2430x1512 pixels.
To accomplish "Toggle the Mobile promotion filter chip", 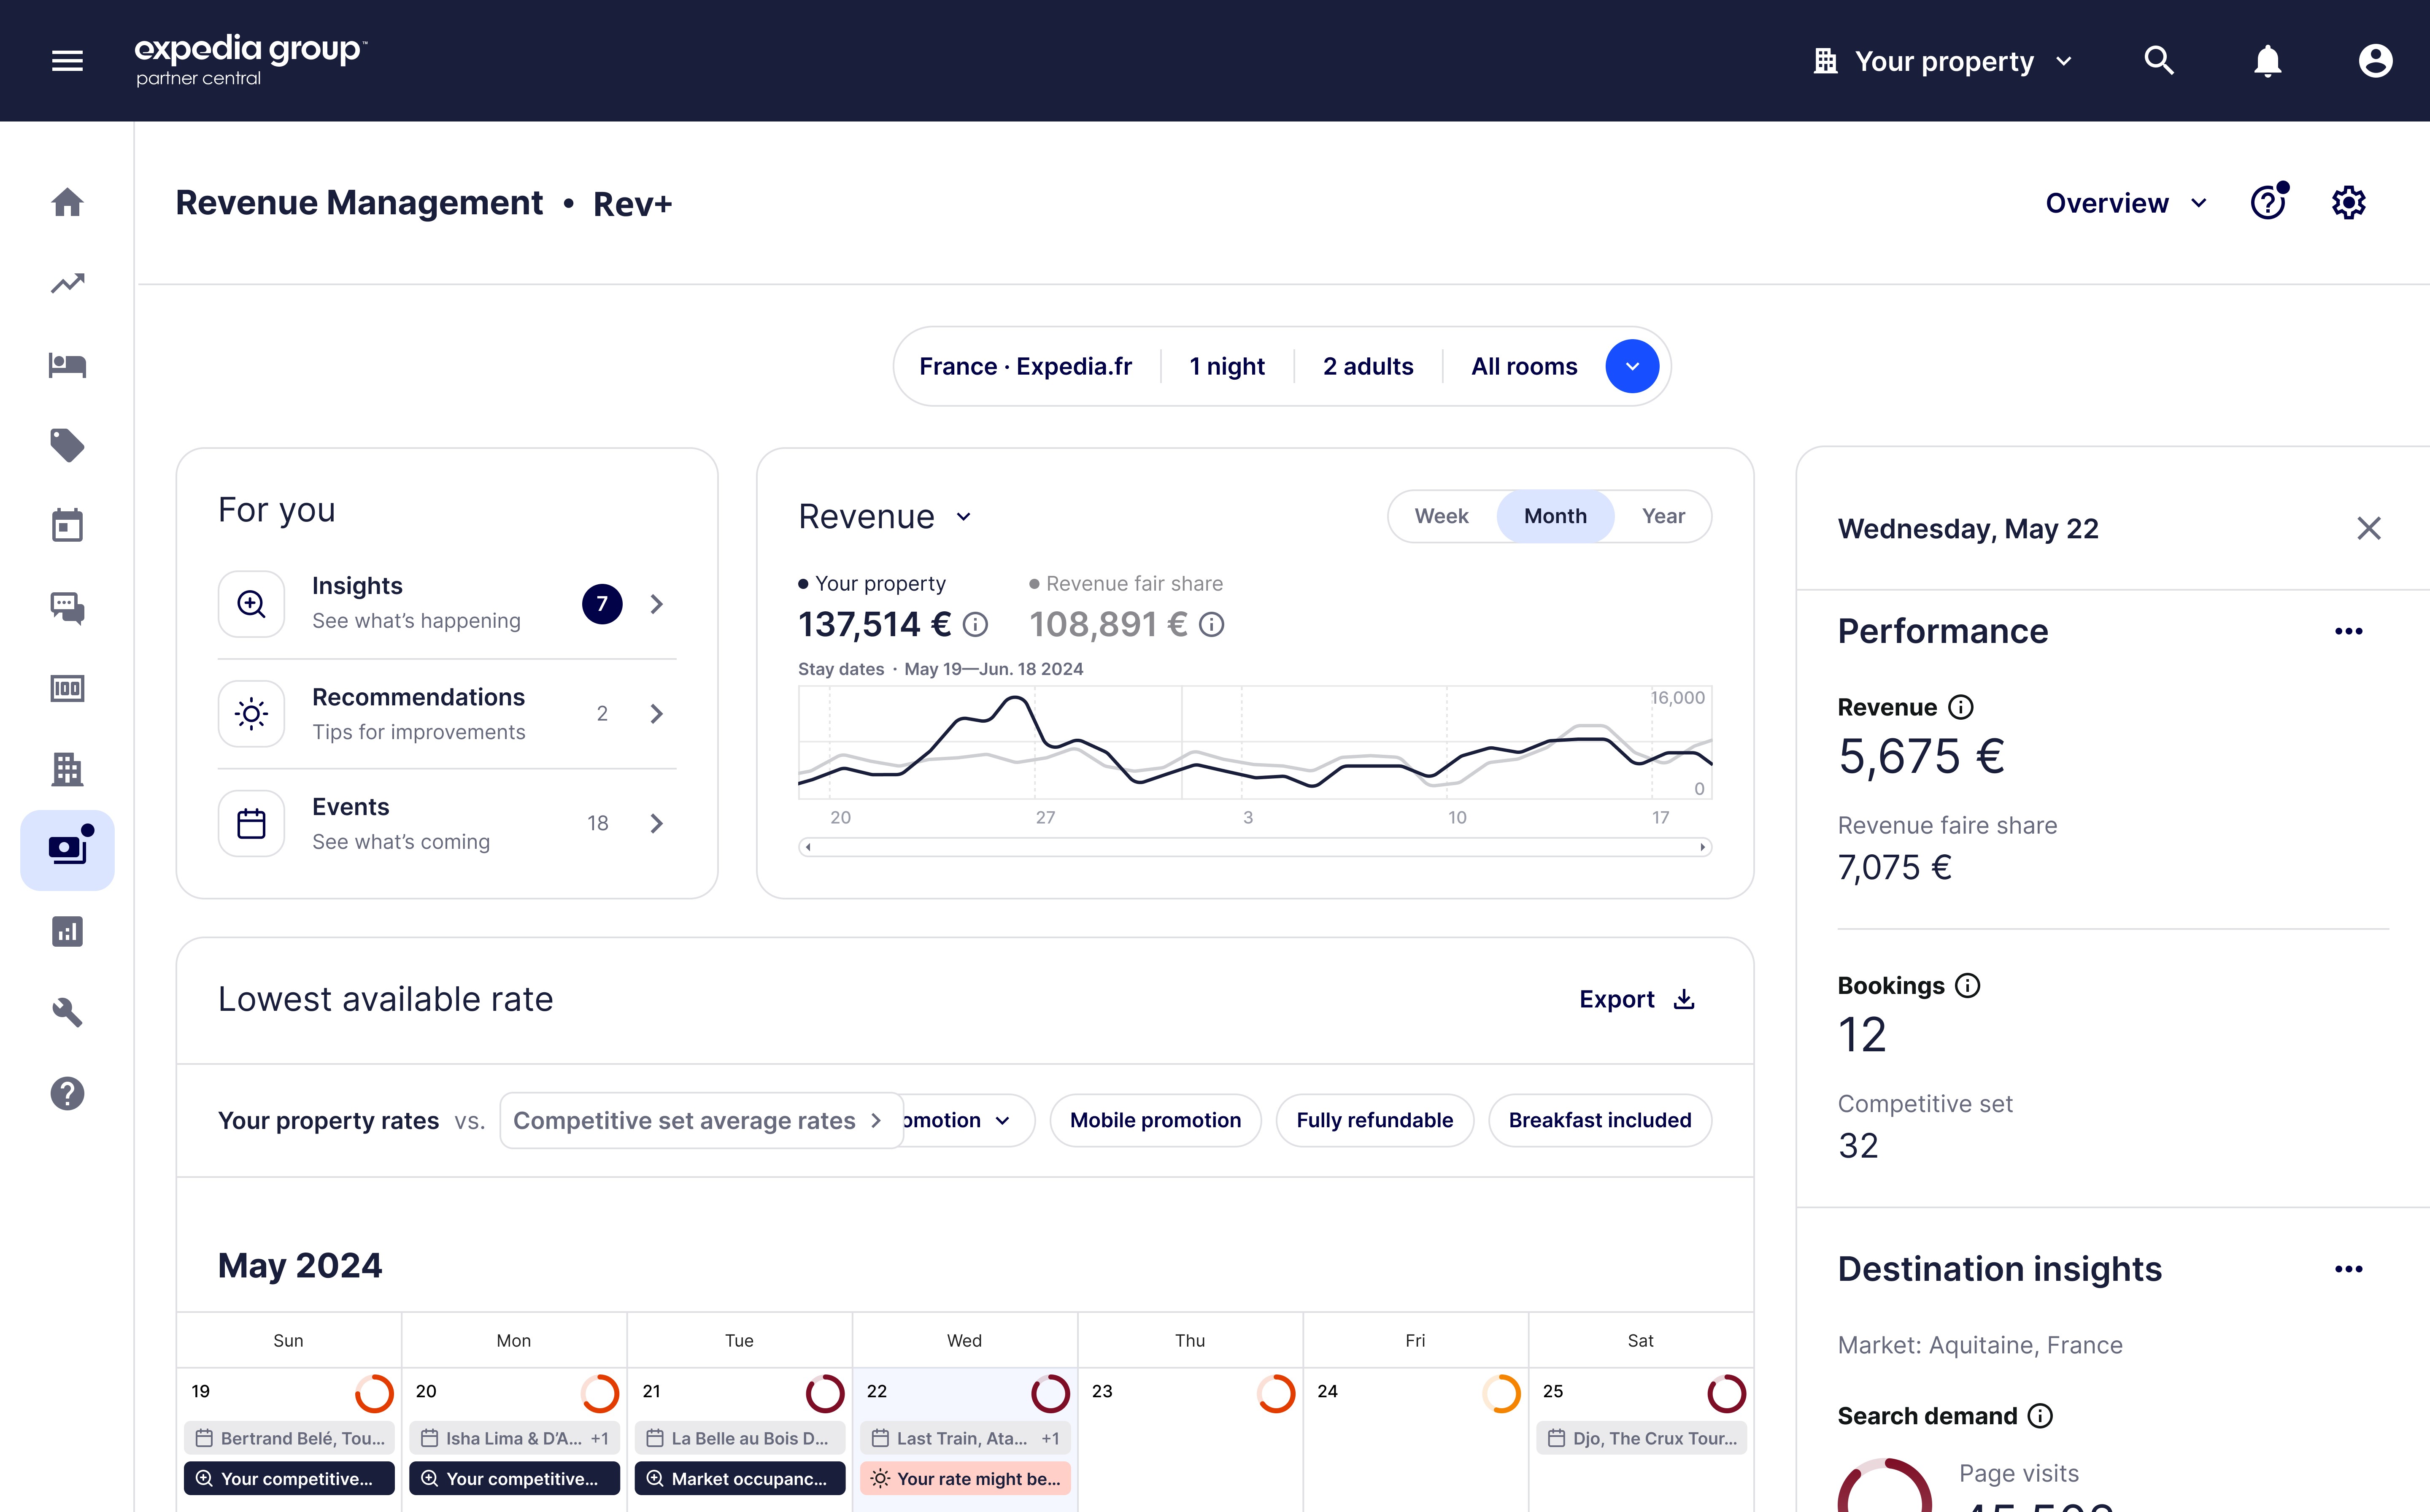I will coord(1155,1120).
